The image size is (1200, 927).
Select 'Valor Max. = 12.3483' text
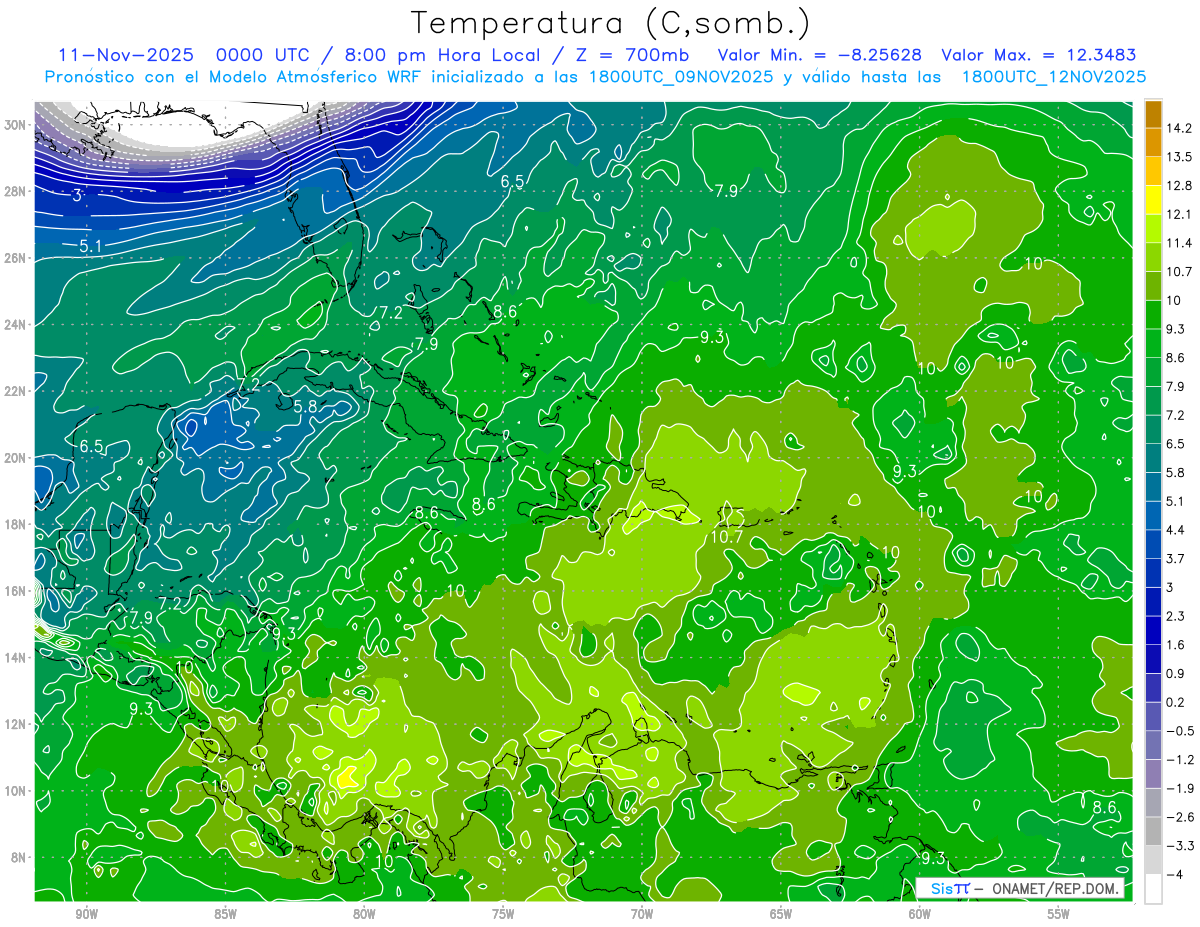pyautogui.click(x=1039, y=55)
